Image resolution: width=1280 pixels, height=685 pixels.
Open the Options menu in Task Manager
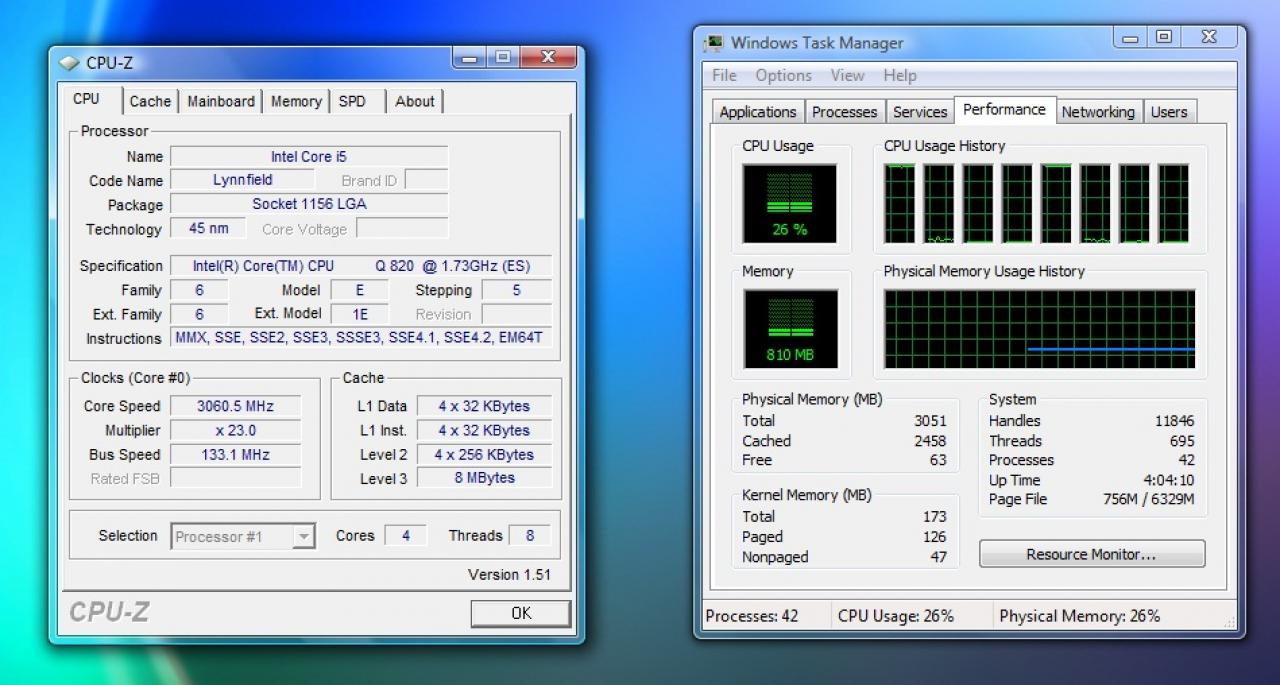pos(783,75)
